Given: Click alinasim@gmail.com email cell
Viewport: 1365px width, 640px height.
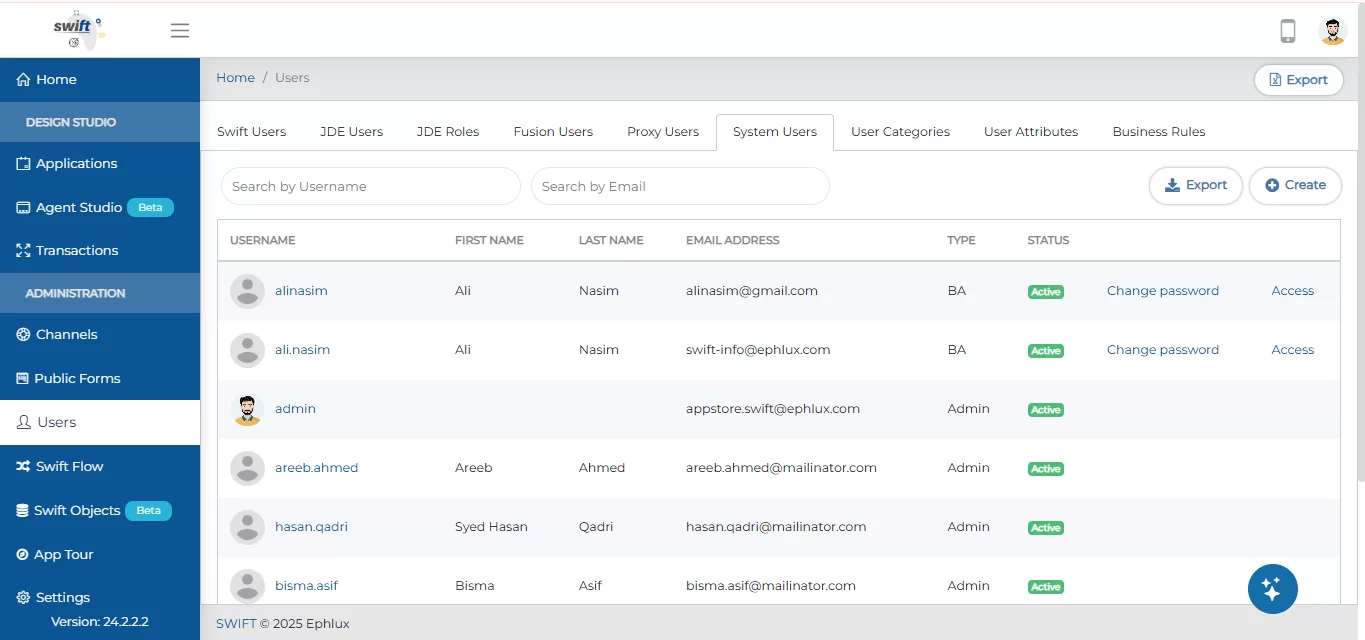Looking at the screenshot, I should click(752, 291).
